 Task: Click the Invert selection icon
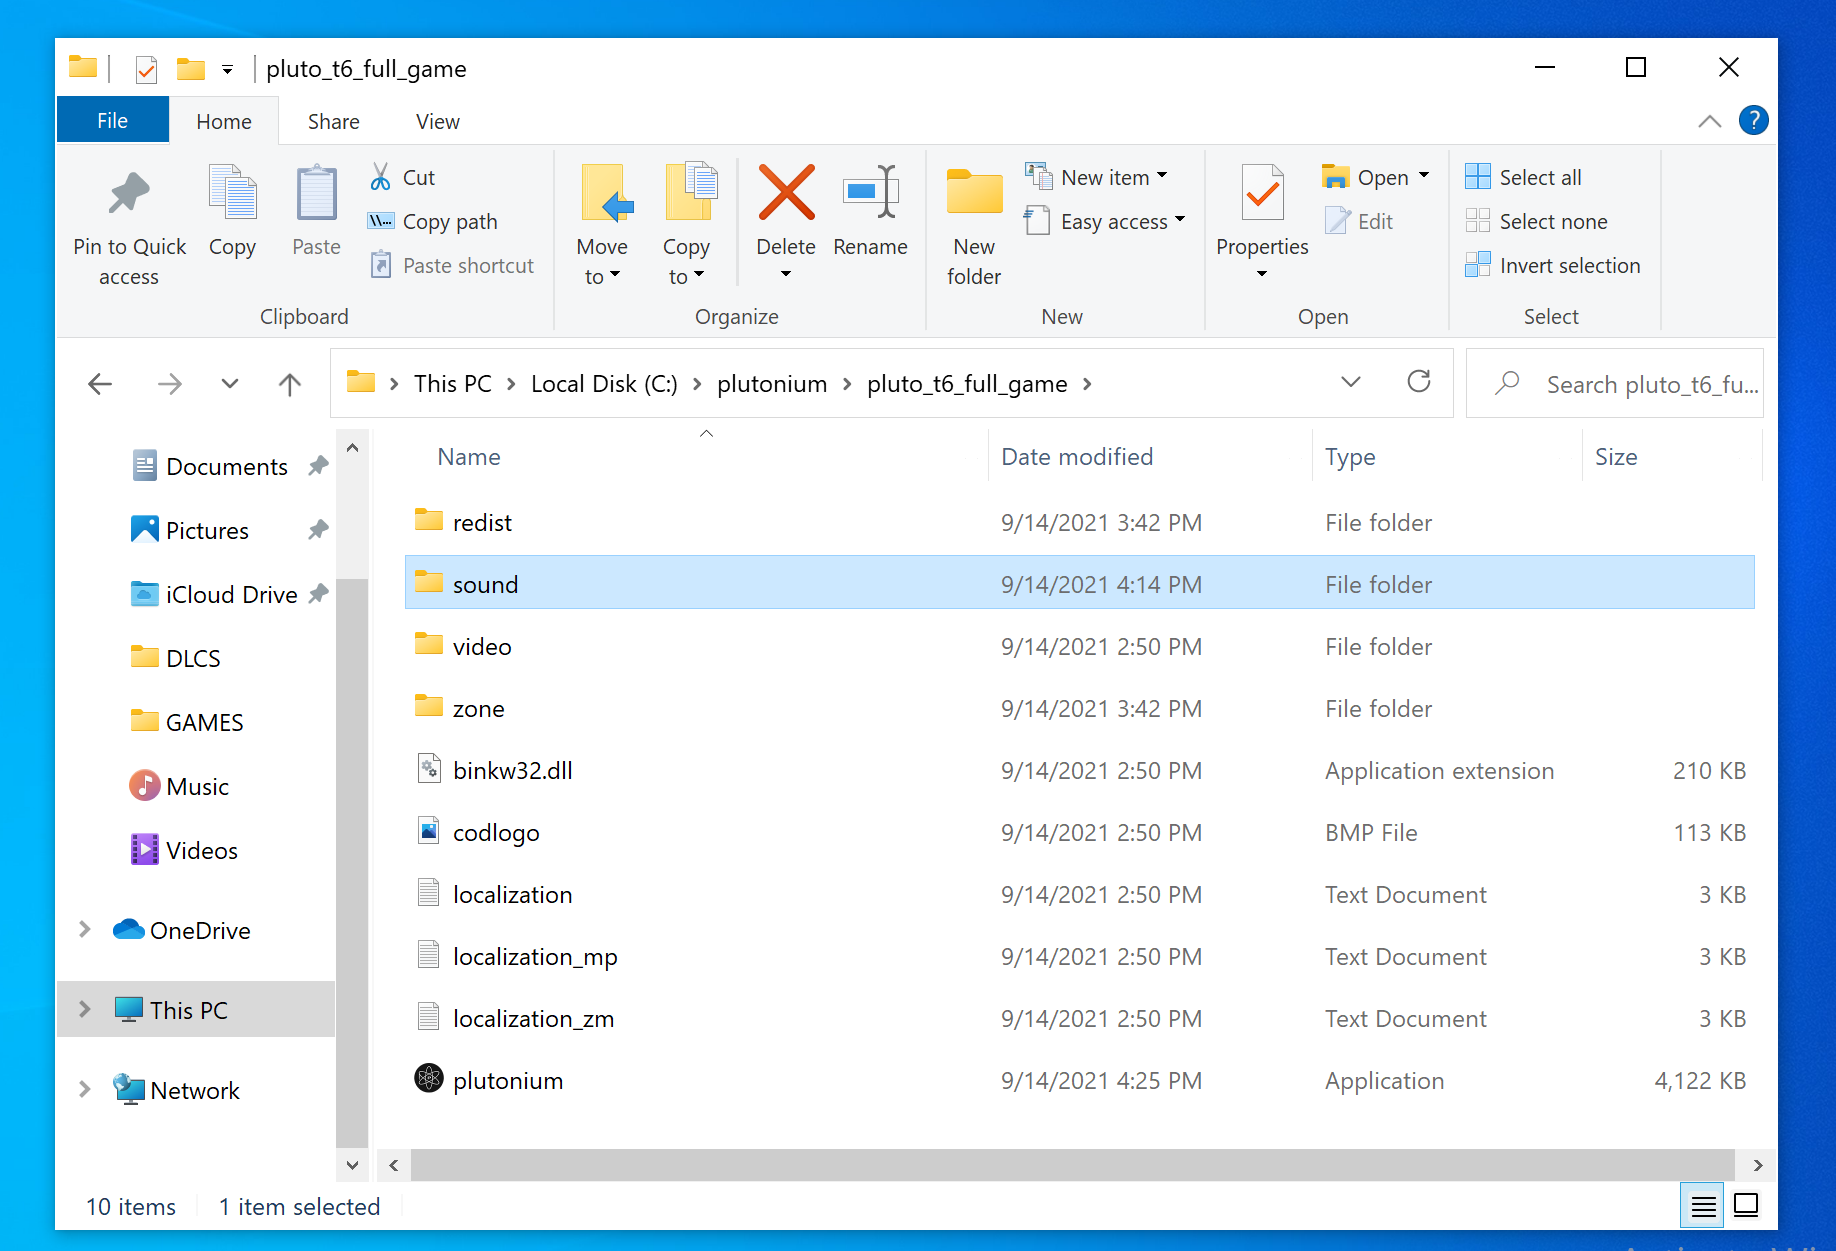tap(1477, 265)
